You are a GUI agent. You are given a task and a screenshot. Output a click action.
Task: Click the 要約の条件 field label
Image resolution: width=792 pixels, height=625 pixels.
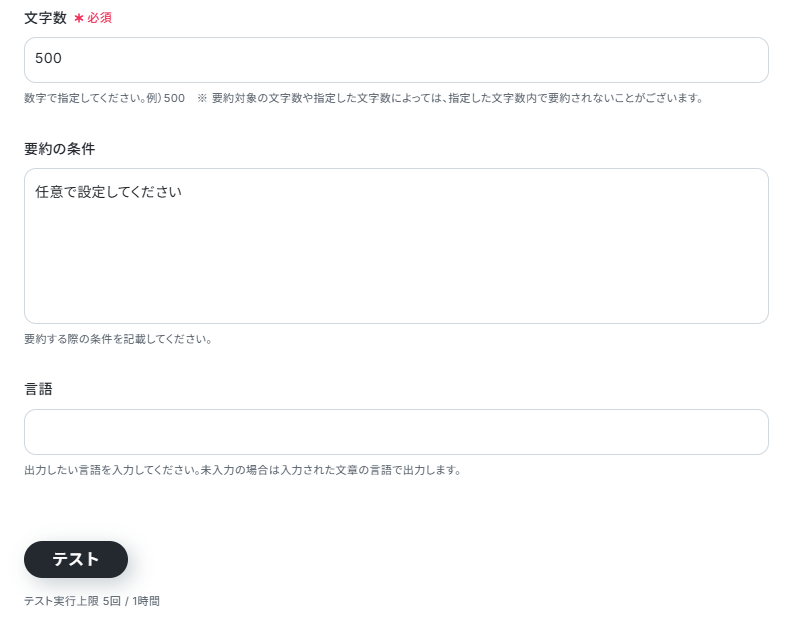pyautogui.click(x=60, y=149)
